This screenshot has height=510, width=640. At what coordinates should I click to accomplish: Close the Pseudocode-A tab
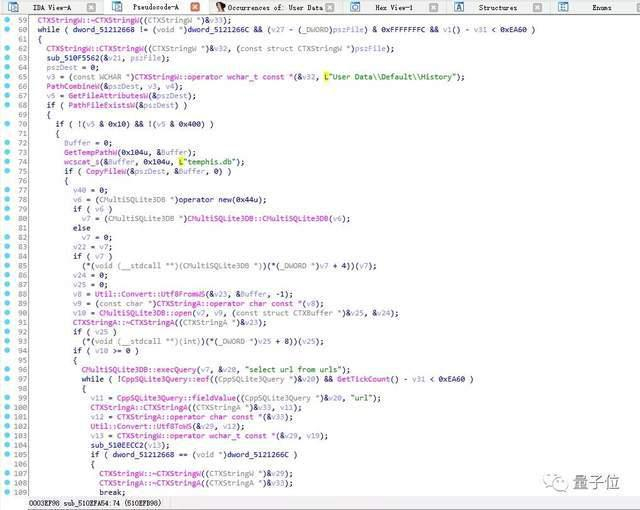(x=196, y=7)
